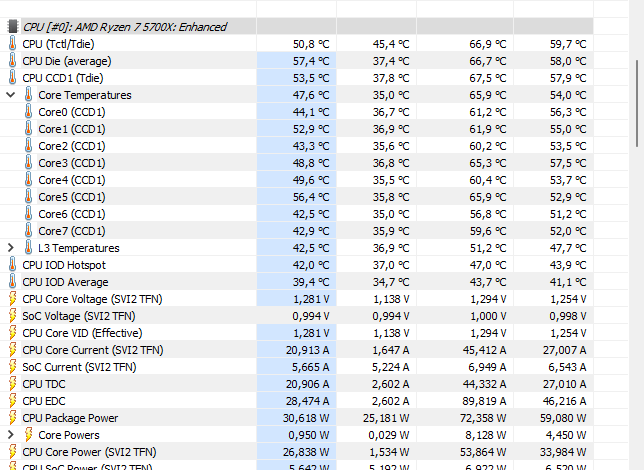Viewport: 644px width, 470px height.
Task: Click the current value 20,913 A
Action: point(308,350)
